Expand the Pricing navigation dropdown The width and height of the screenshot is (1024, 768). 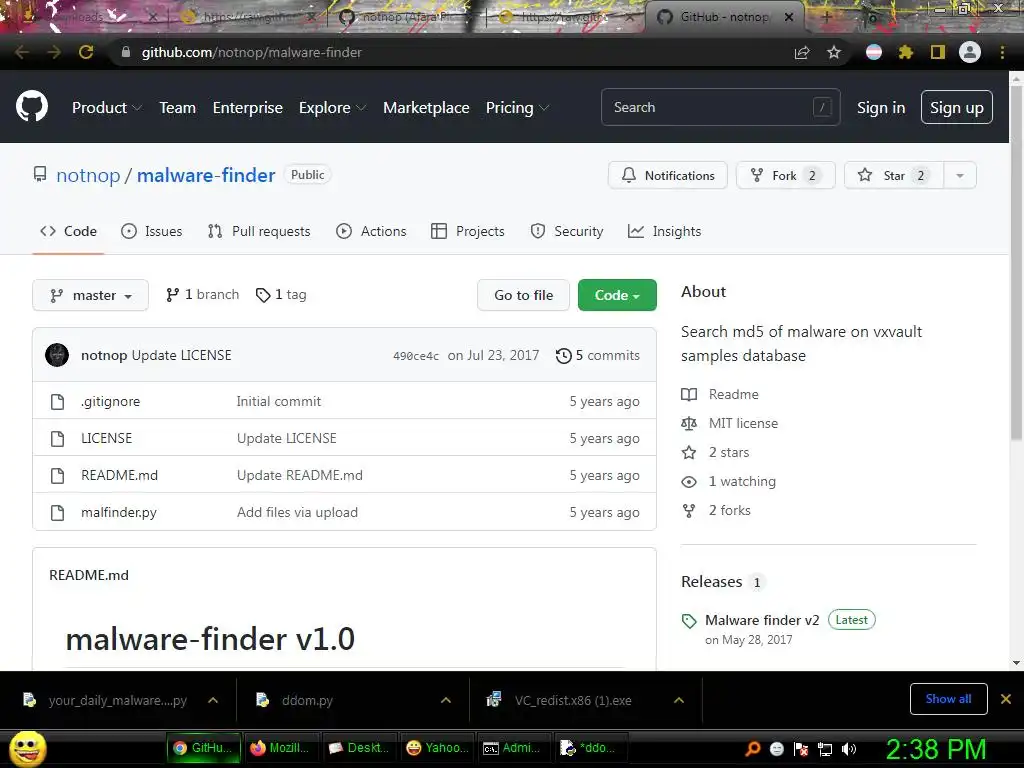click(x=517, y=108)
